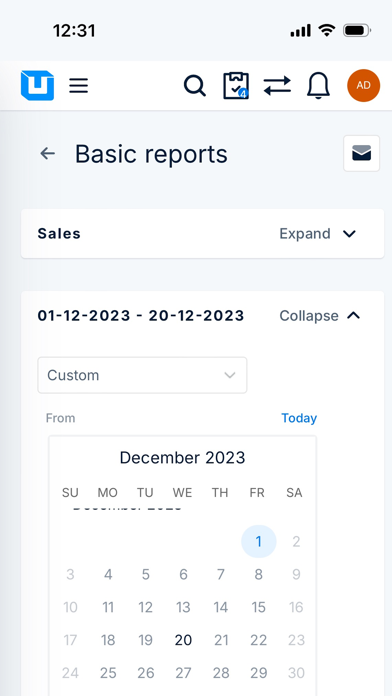This screenshot has width=392, height=696.
Task: Open the app logo home icon
Action: click(37, 86)
